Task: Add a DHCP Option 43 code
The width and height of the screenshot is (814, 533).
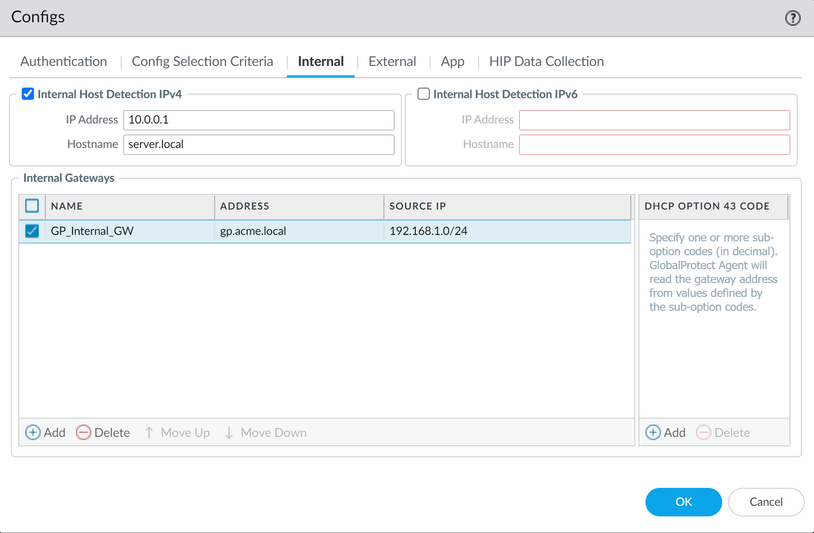Action: pos(665,432)
